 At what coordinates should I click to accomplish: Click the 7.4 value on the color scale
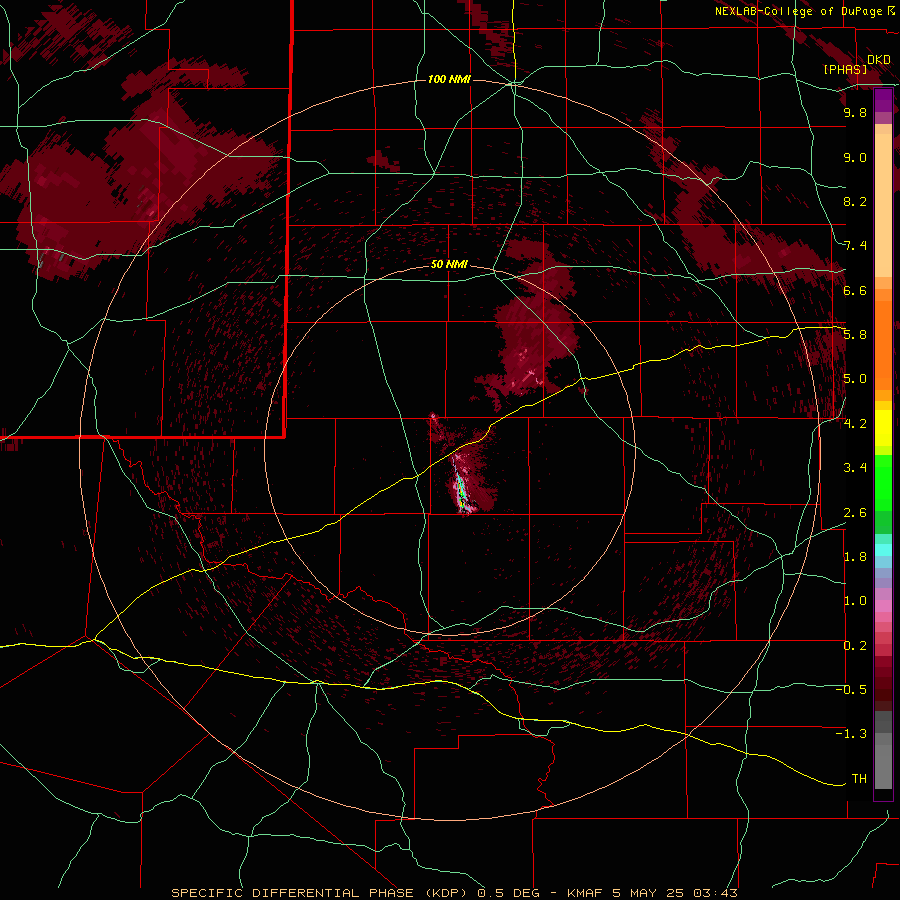pos(855,246)
